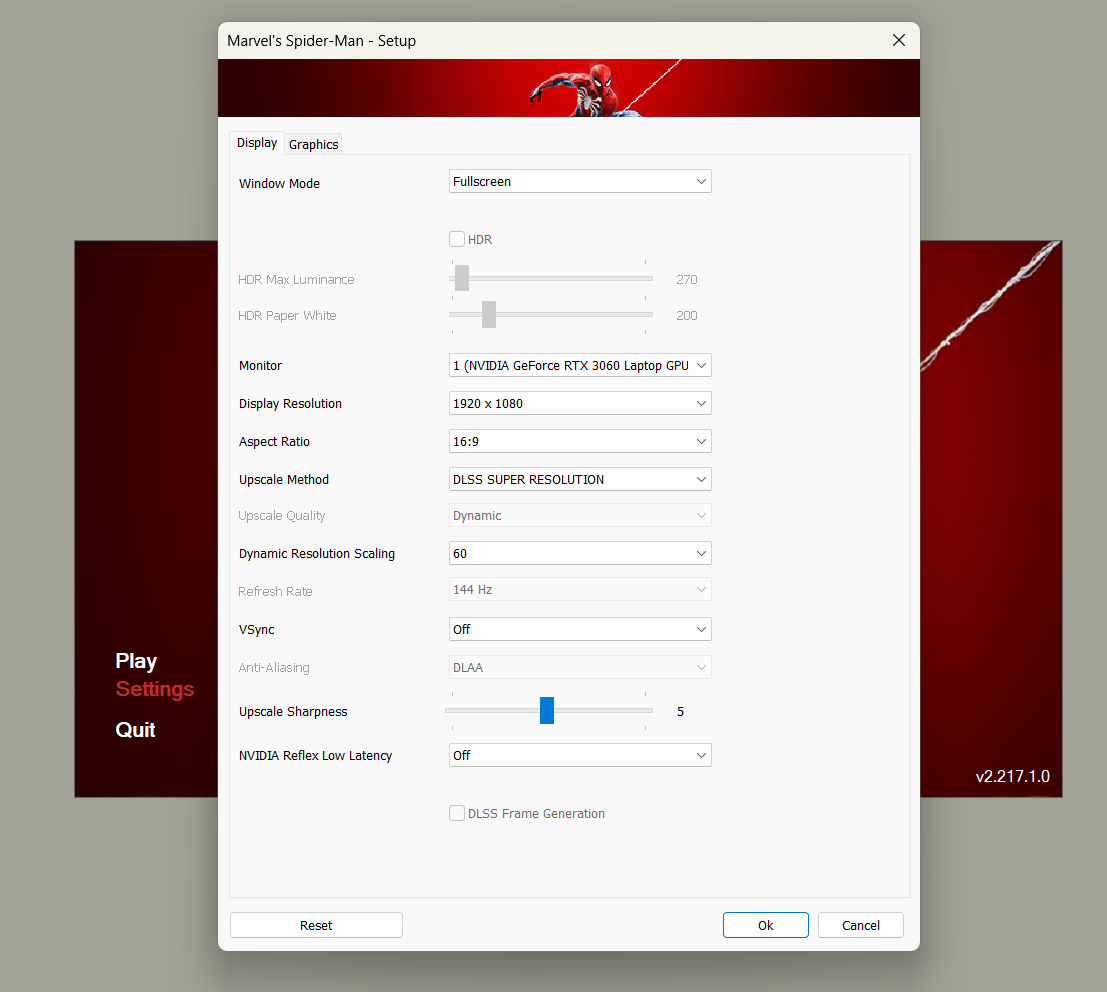Open the NVIDIA Reflex Low Latency dropdown
The width and height of the screenshot is (1107, 992).
click(580, 755)
